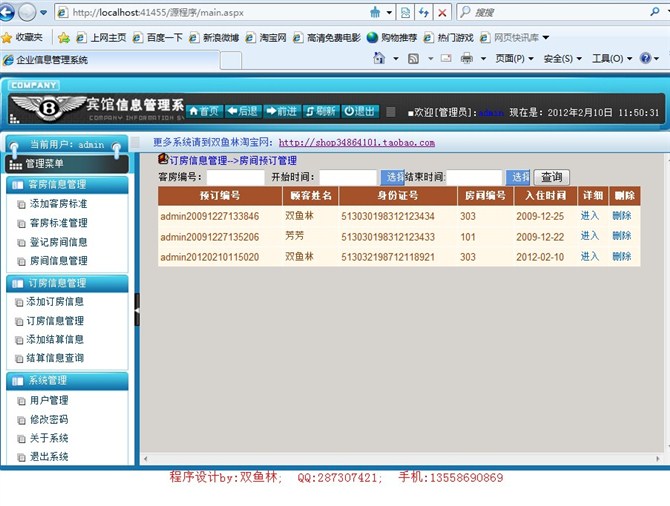This screenshot has height=506, width=670.
Task: Open 添加客房标准 in sidebar
Action: (59, 204)
